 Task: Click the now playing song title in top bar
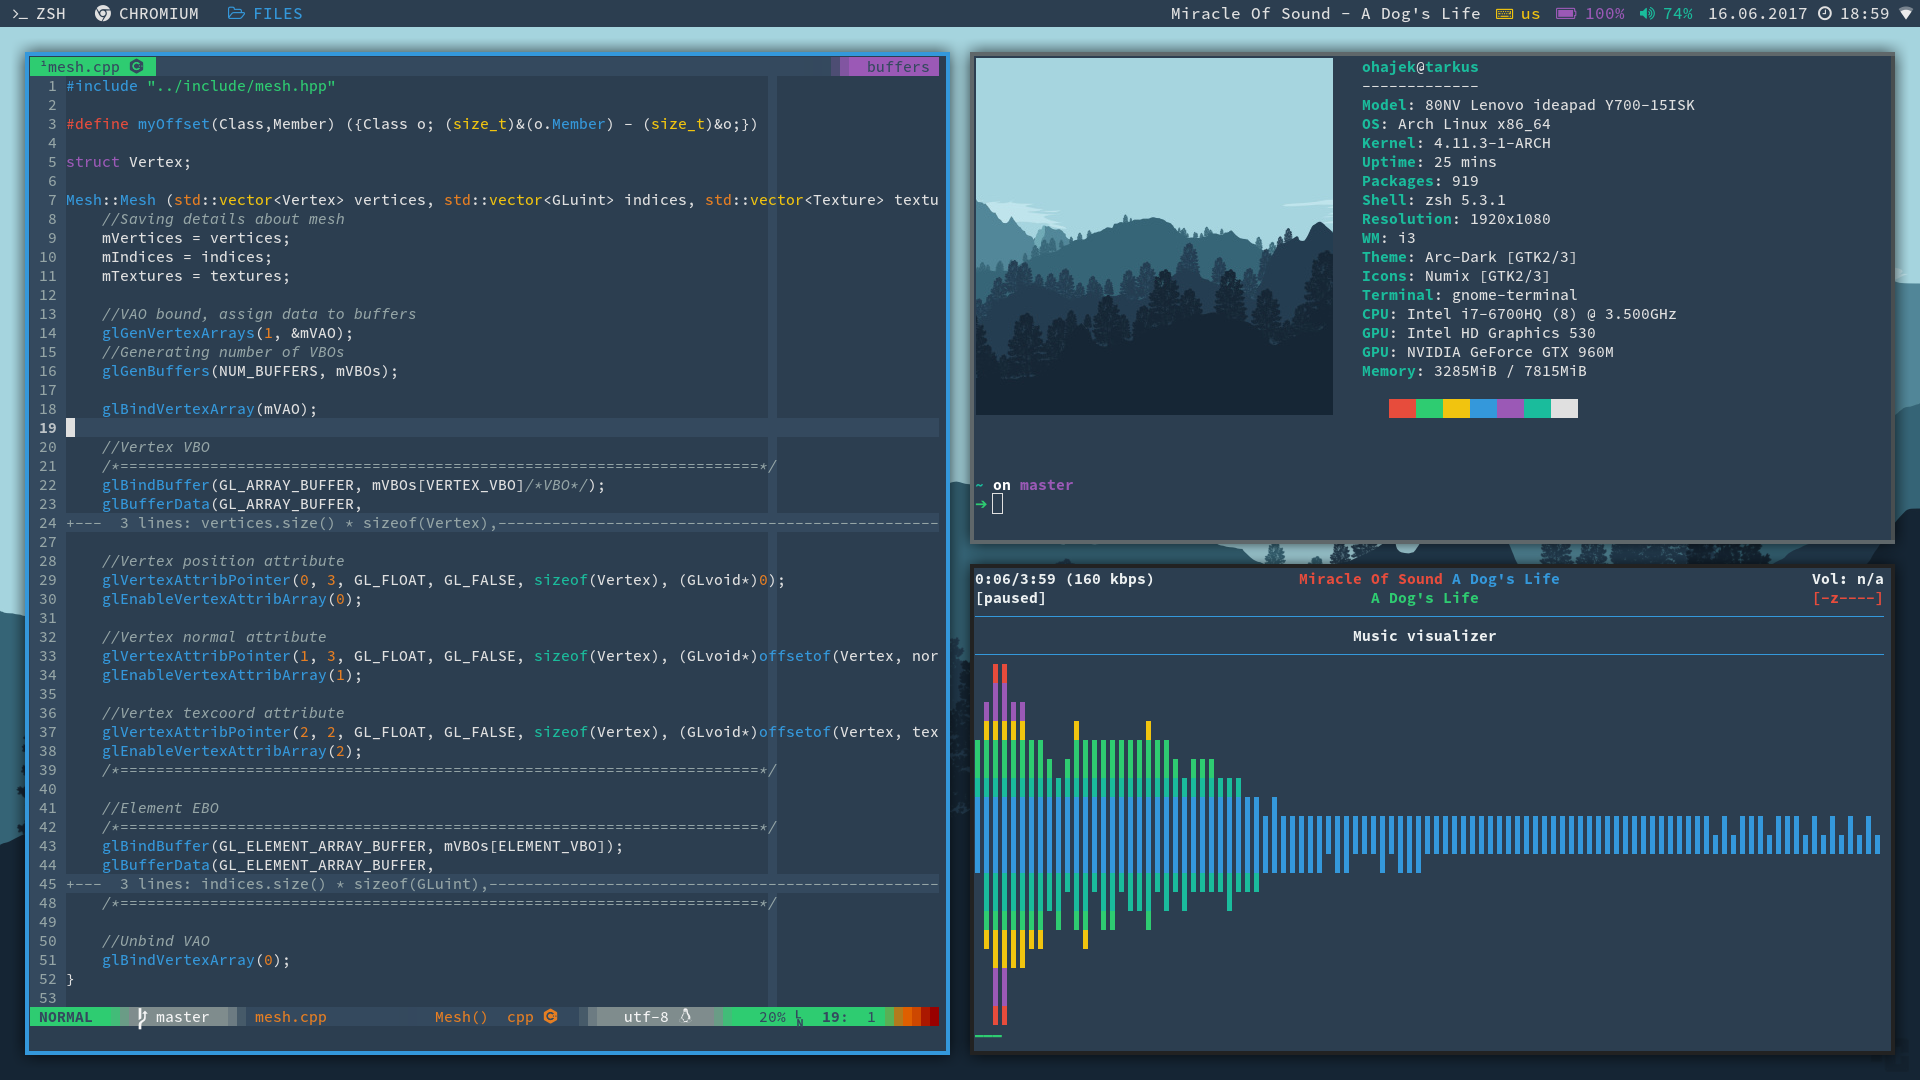point(1325,14)
